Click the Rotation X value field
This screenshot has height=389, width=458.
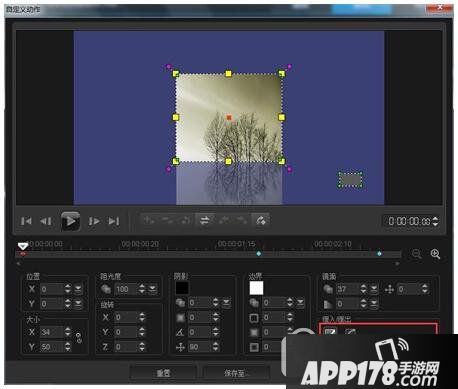point(126,317)
